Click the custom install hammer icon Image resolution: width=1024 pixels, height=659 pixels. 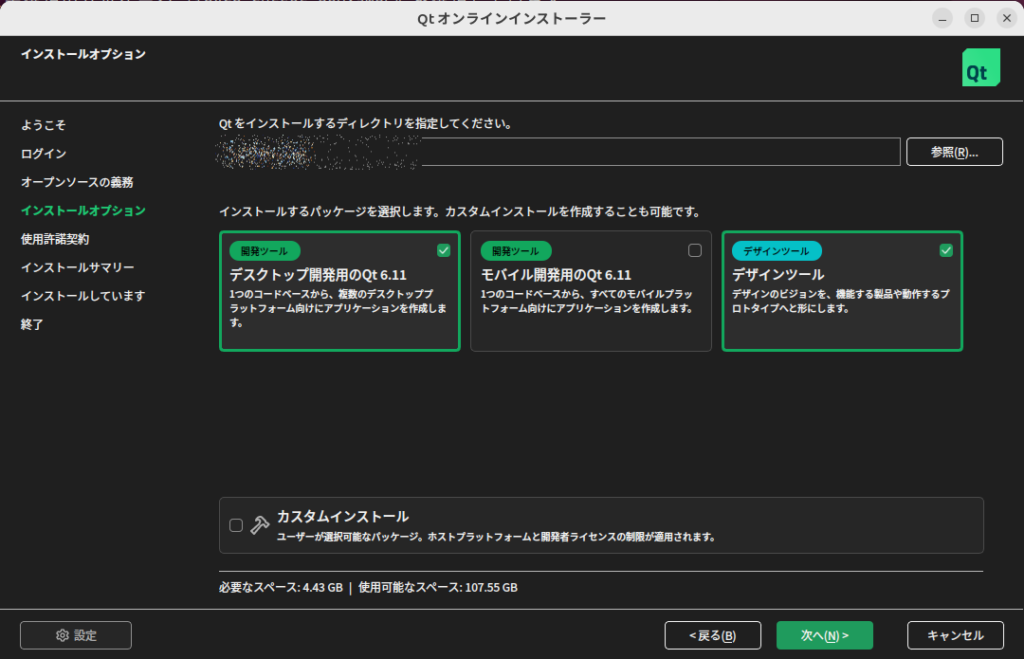point(259,525)
